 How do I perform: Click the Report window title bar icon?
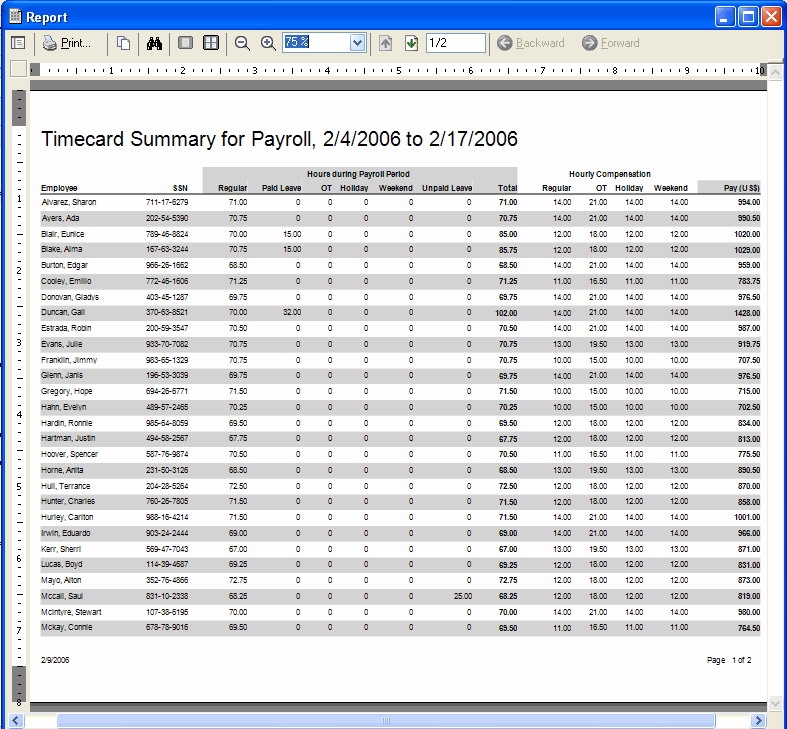[x=14, y=16]
